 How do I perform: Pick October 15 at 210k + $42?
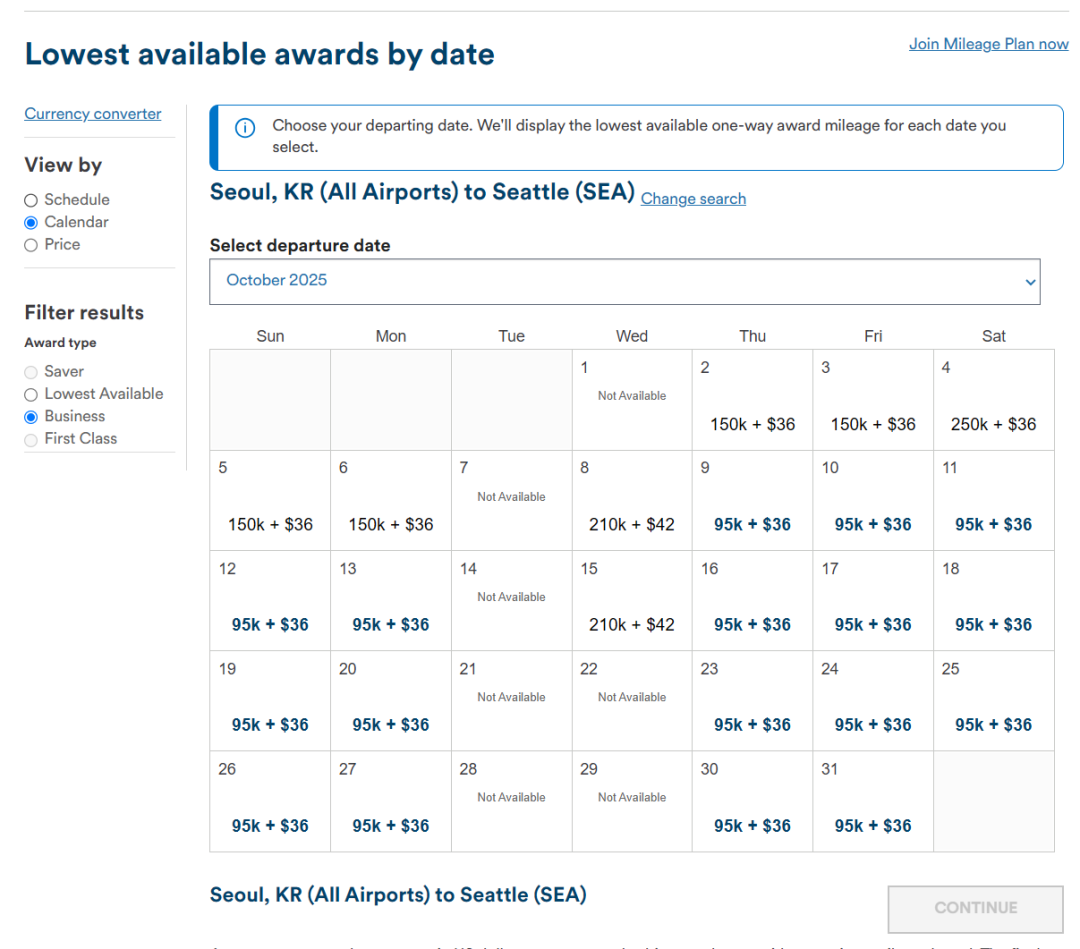[631, 624]
